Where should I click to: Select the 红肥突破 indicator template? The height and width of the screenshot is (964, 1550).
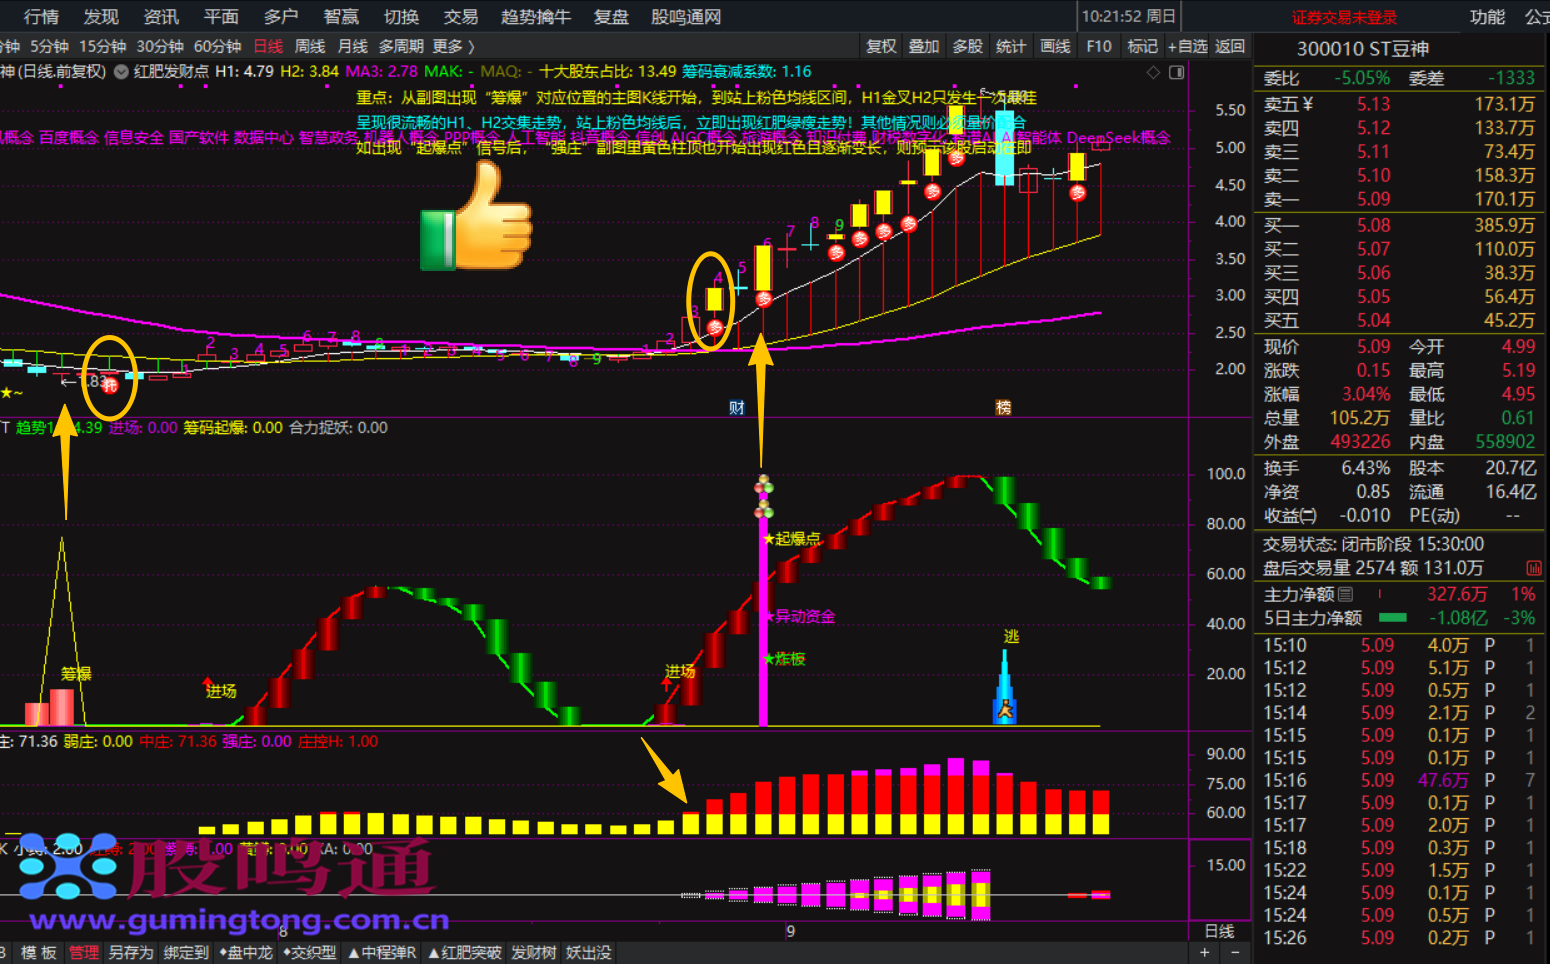pyautogui.click(x=464, y=952)
